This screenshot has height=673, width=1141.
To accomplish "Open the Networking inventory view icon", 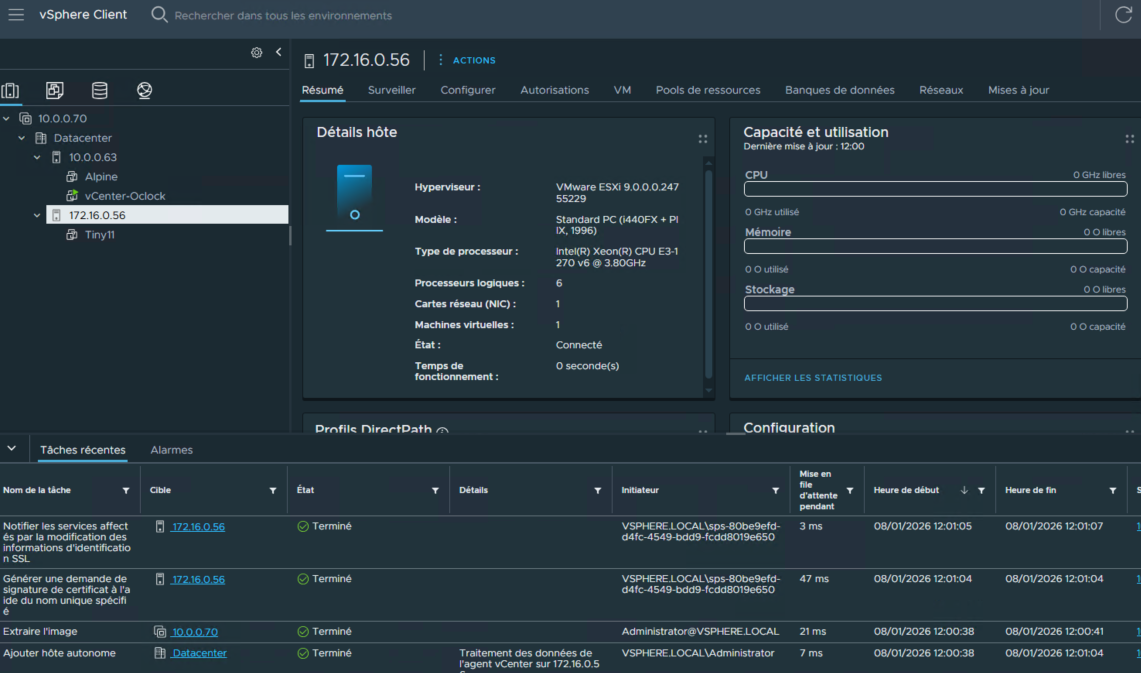I will (x=145, y=91).
